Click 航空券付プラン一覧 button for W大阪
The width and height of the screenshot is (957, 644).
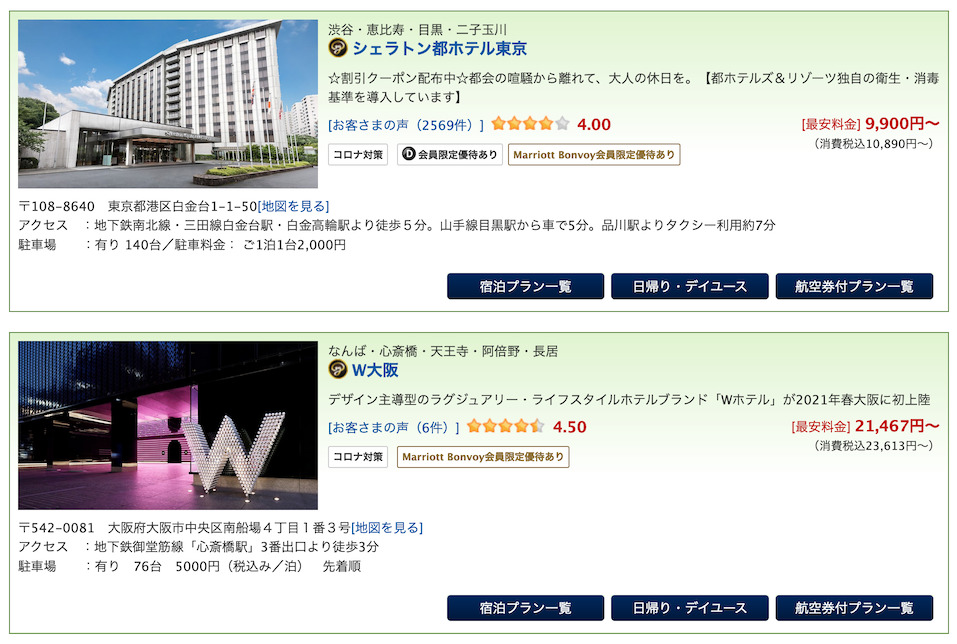click(x=854, y=608)
